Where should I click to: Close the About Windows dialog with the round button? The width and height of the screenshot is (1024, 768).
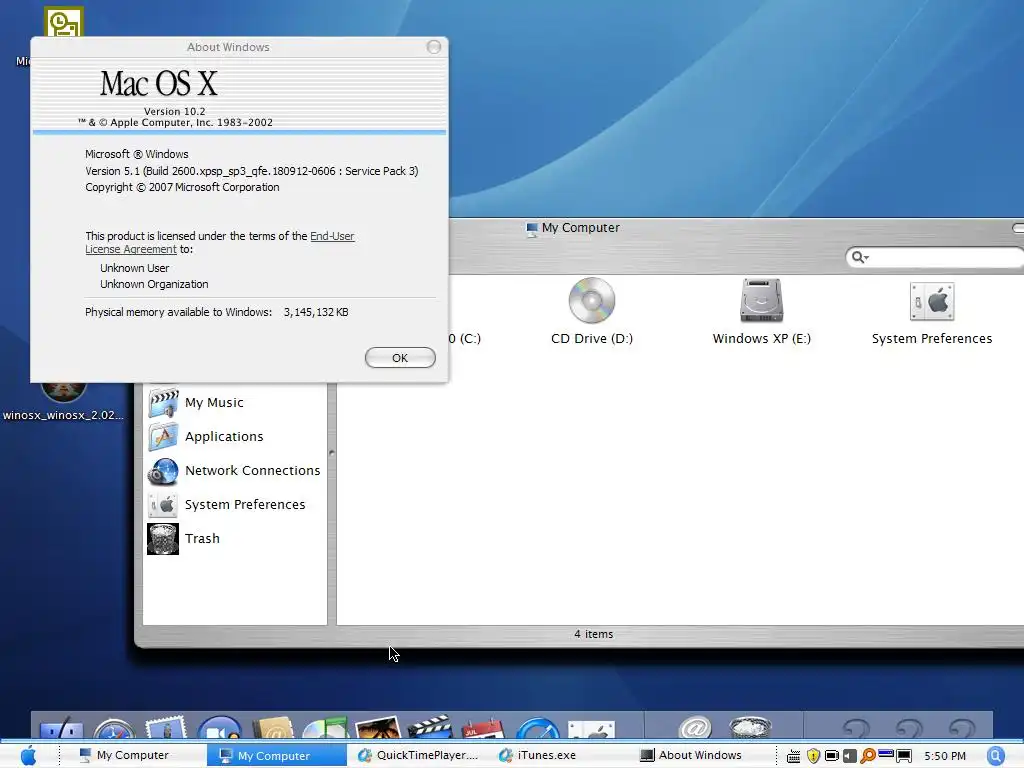click(434, 47)
